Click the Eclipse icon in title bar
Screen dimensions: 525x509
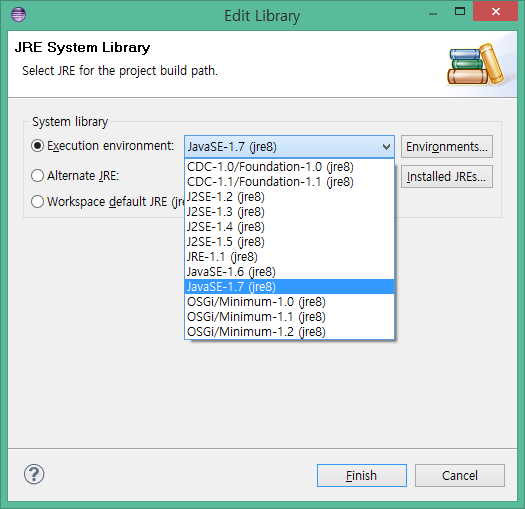tap(18, 14)
